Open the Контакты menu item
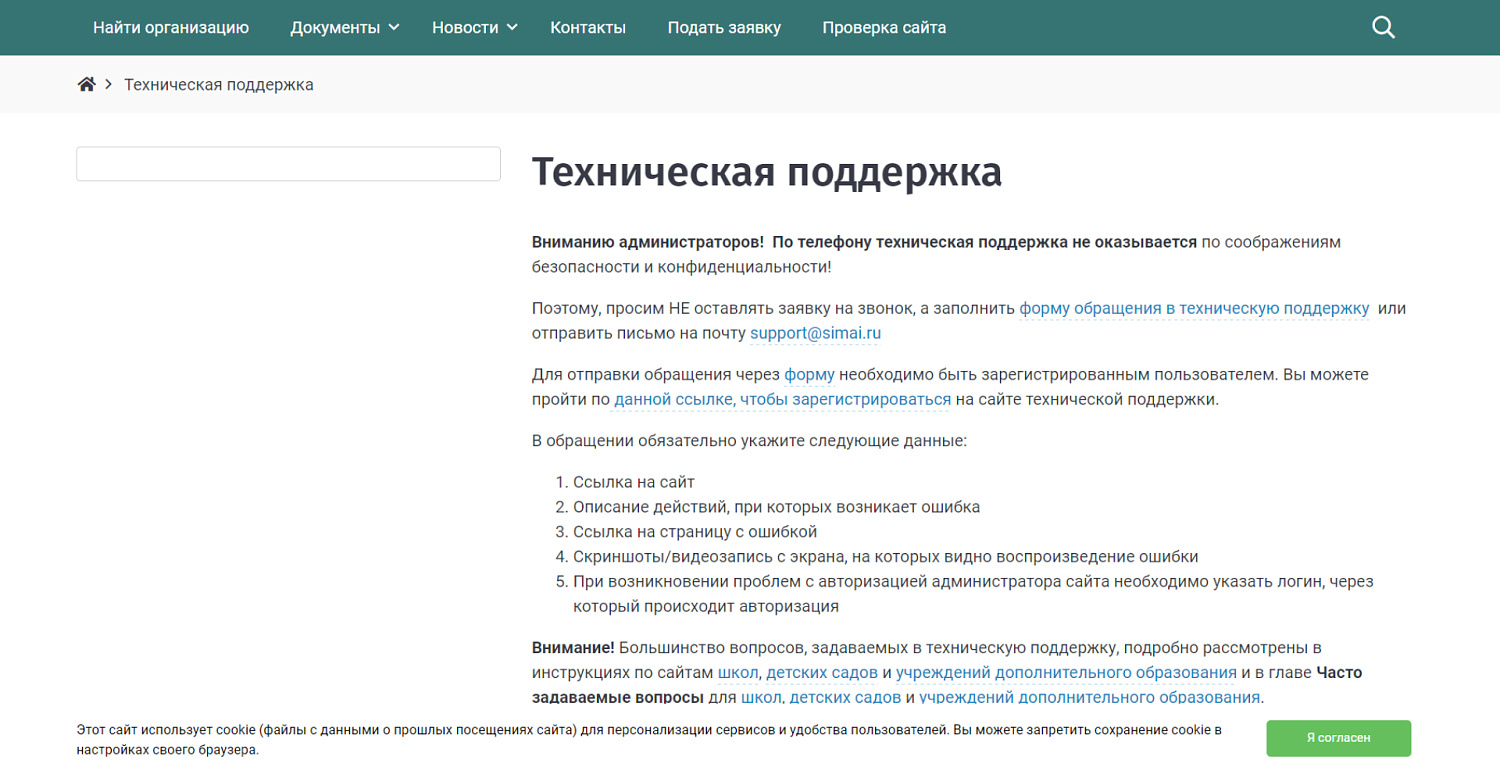 (588, 28)
